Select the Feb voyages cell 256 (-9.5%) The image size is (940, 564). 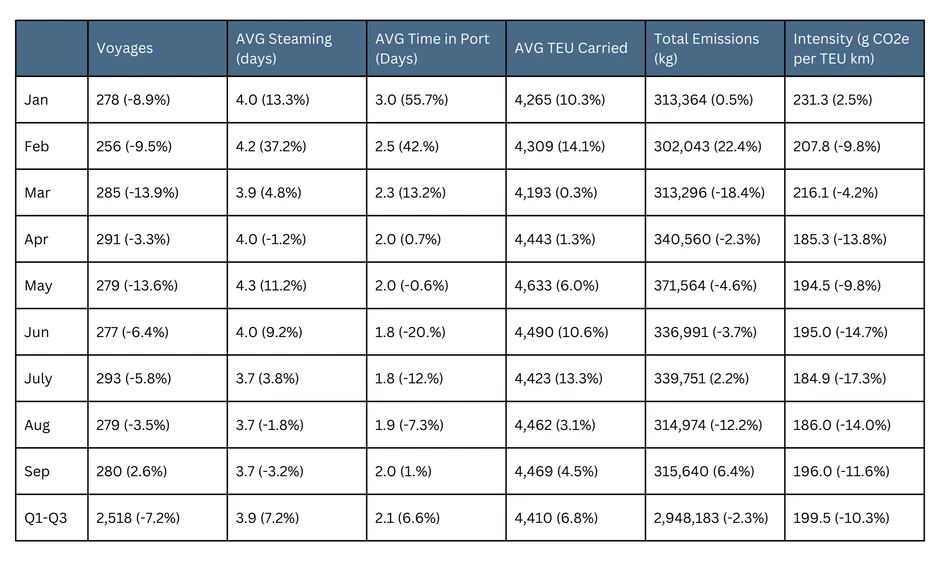click(x=134, y=146)
